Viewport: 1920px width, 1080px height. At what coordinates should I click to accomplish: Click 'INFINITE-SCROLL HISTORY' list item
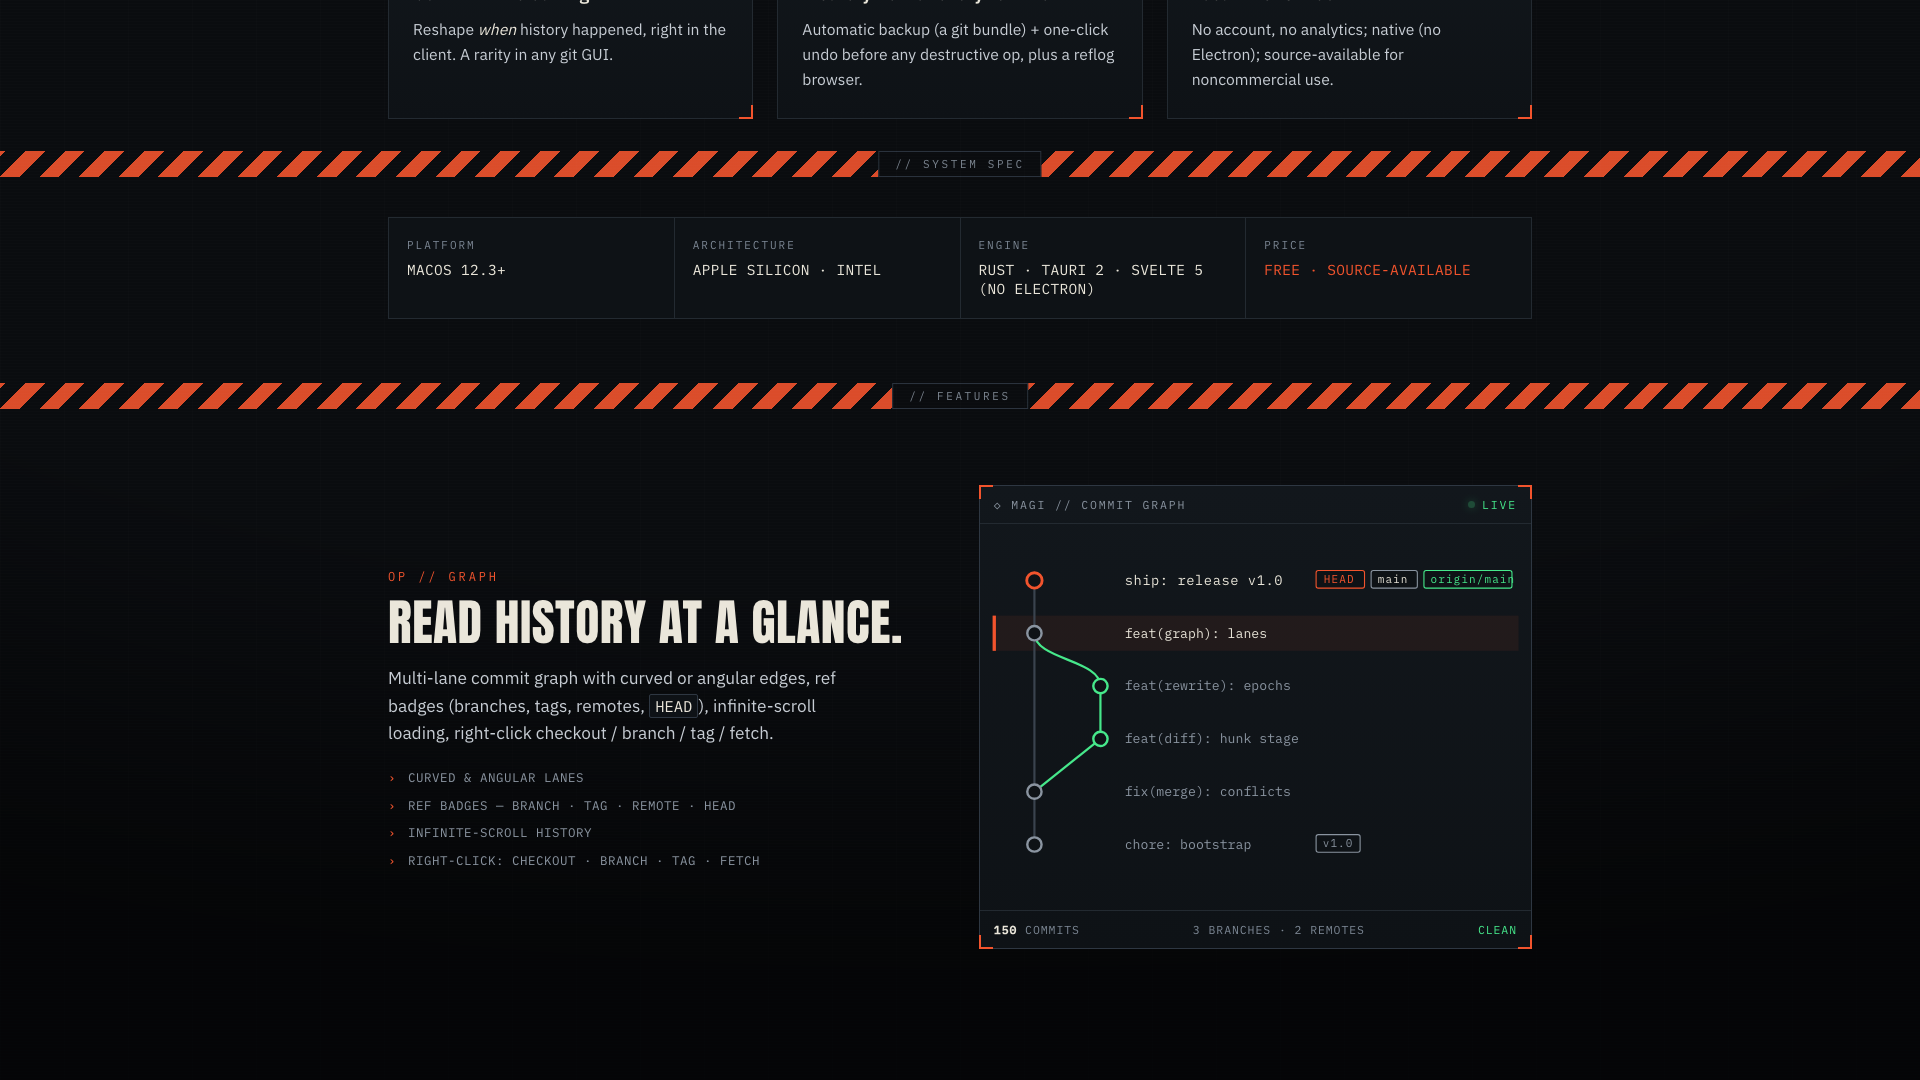click(x=499, y=834)
